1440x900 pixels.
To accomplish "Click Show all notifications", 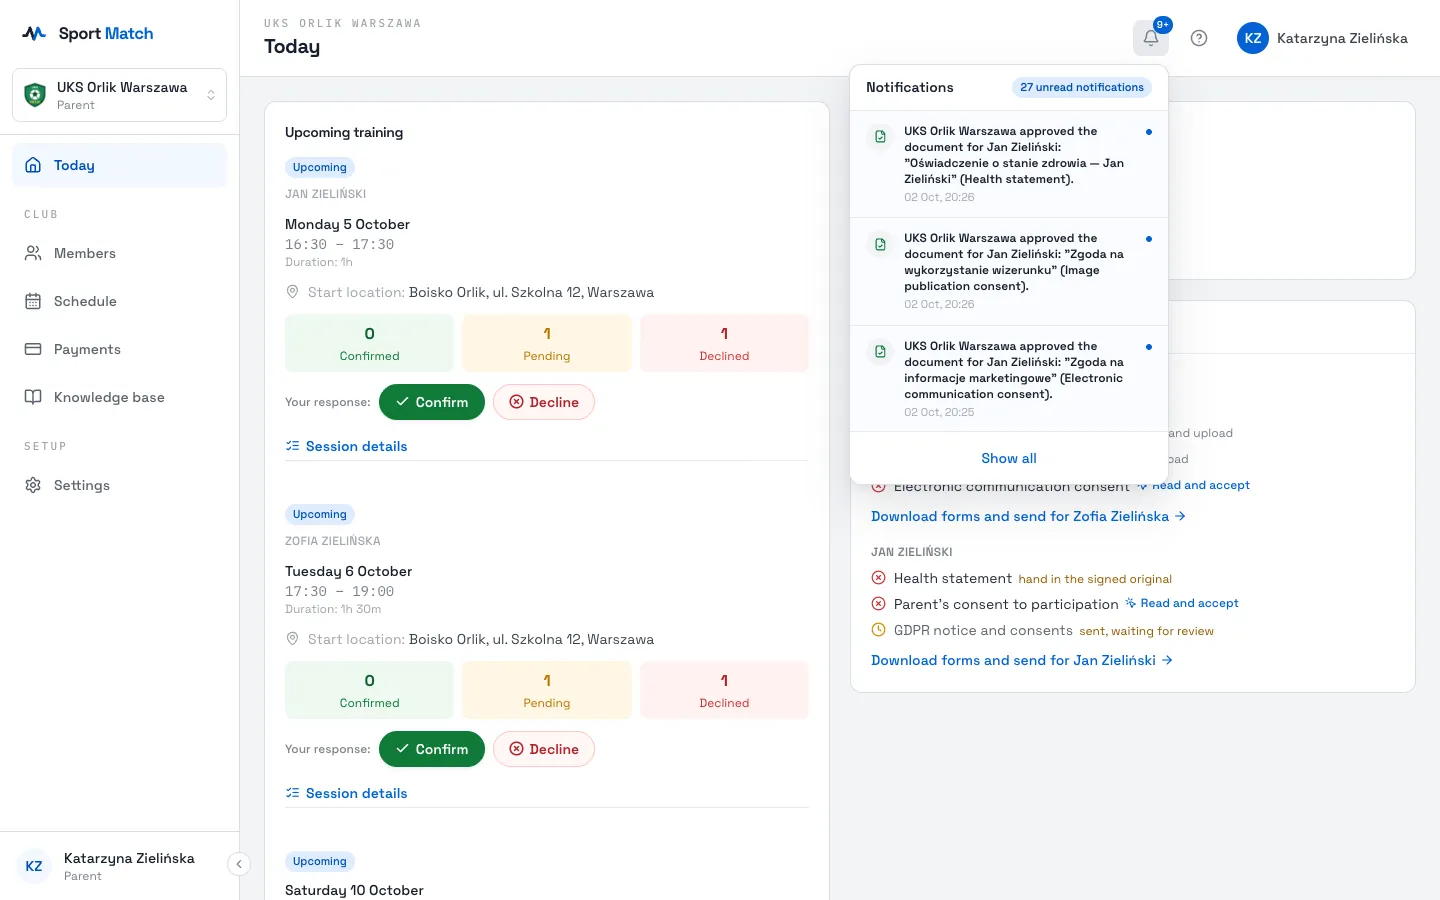I will (x=1009, y=458).
